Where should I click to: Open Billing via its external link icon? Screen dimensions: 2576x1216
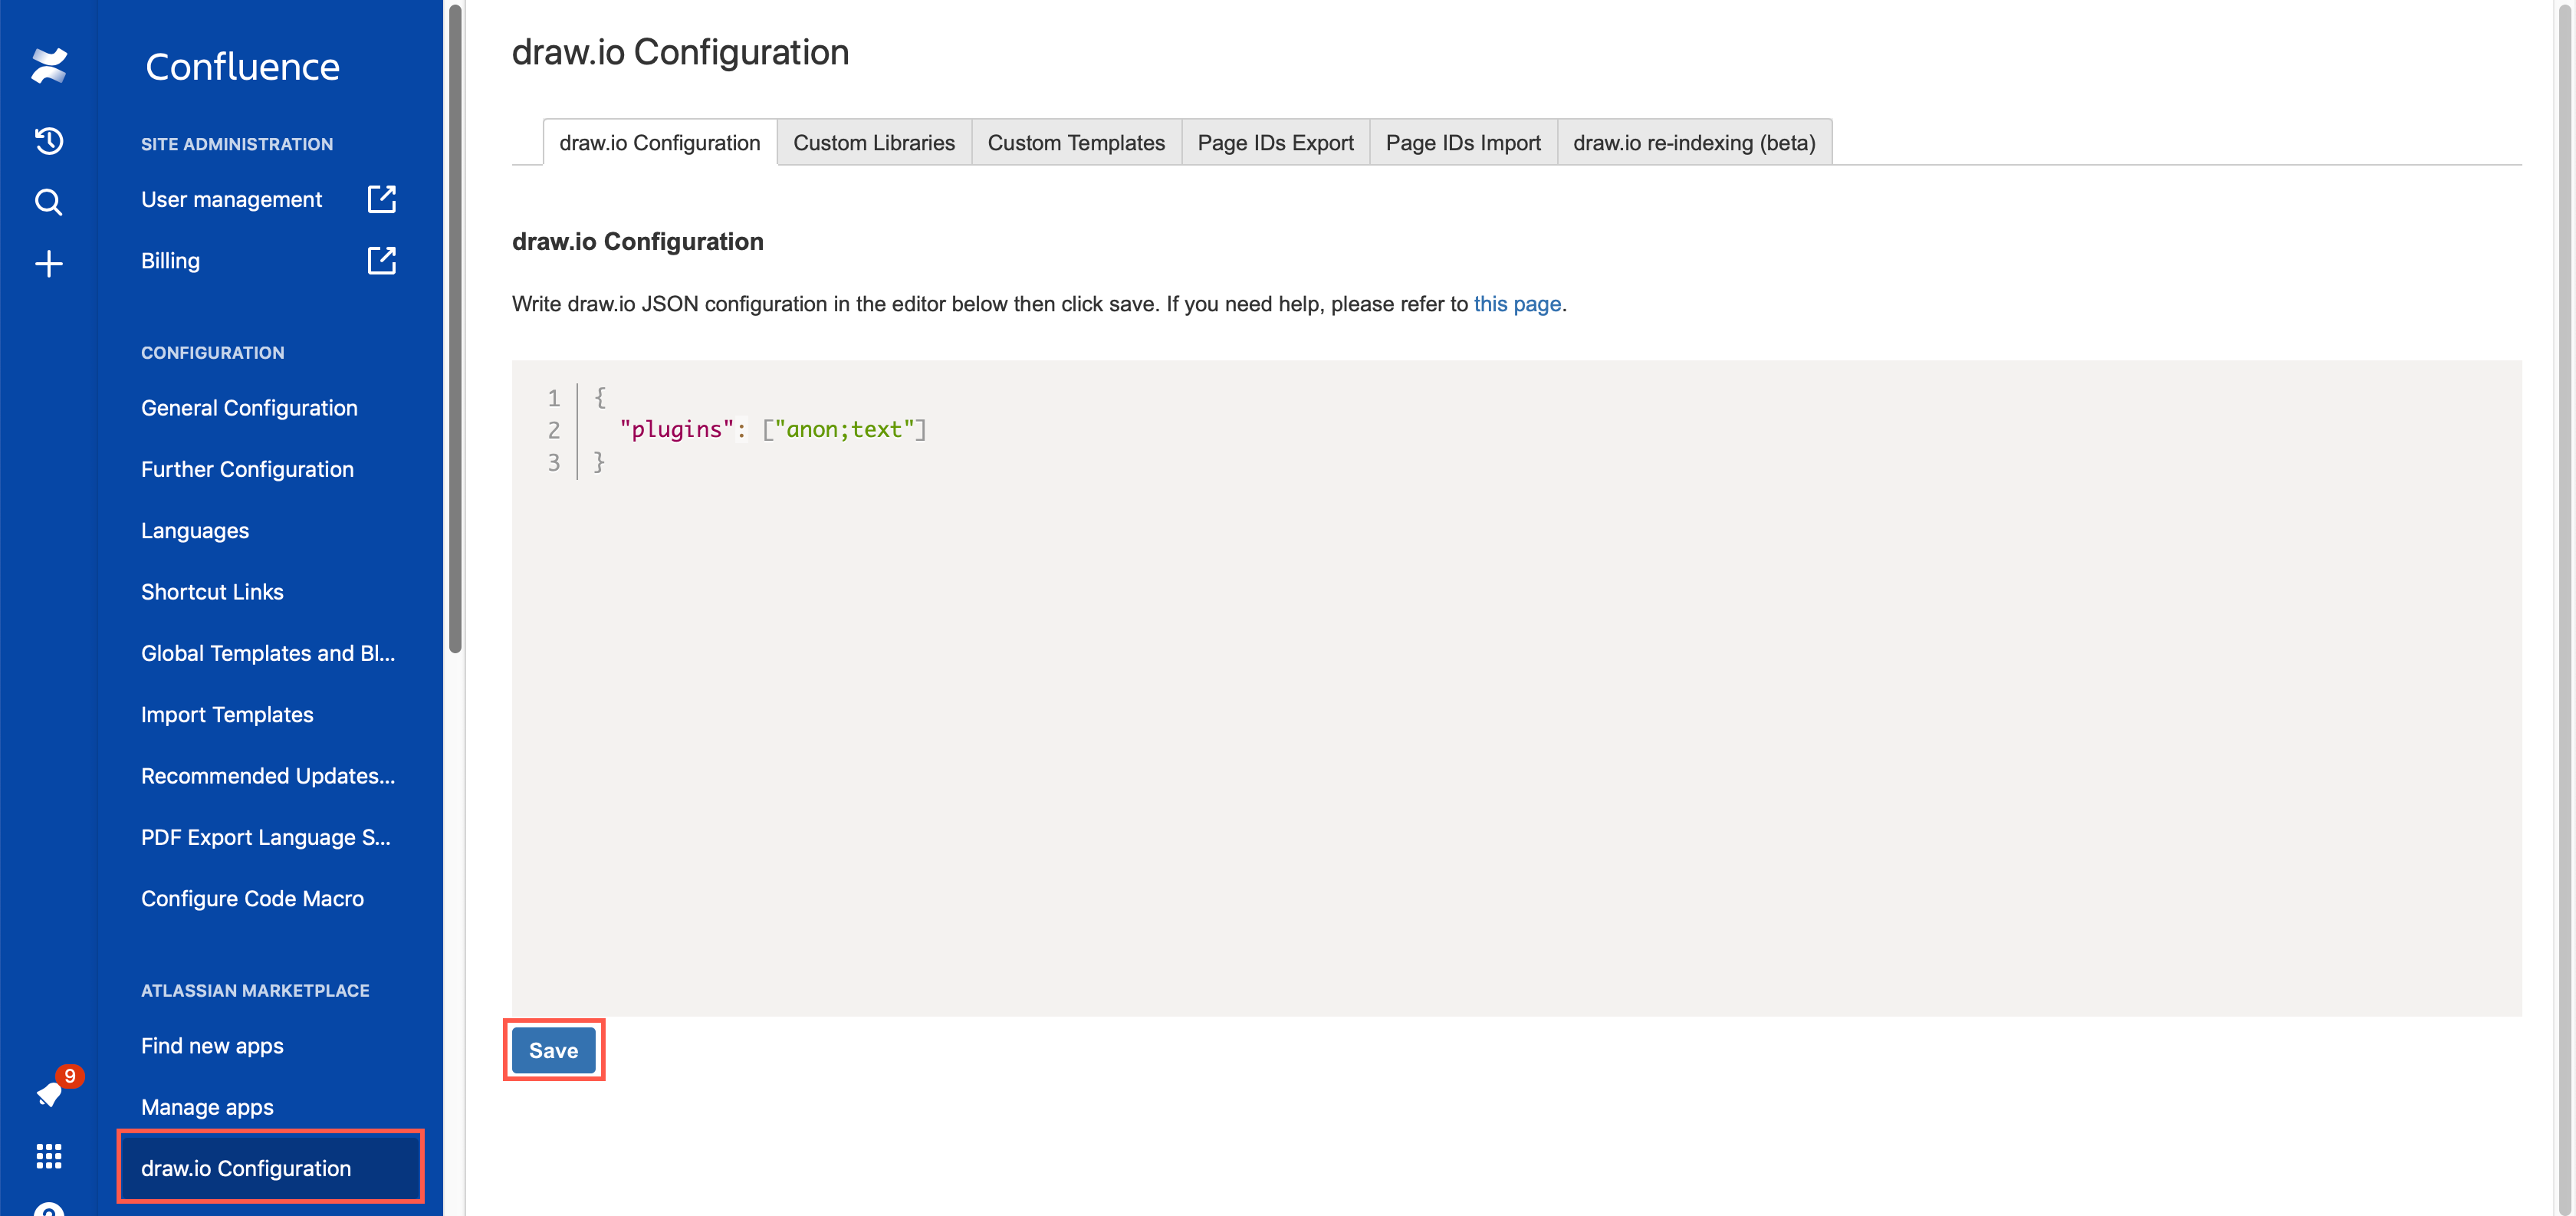pos(383,260)
